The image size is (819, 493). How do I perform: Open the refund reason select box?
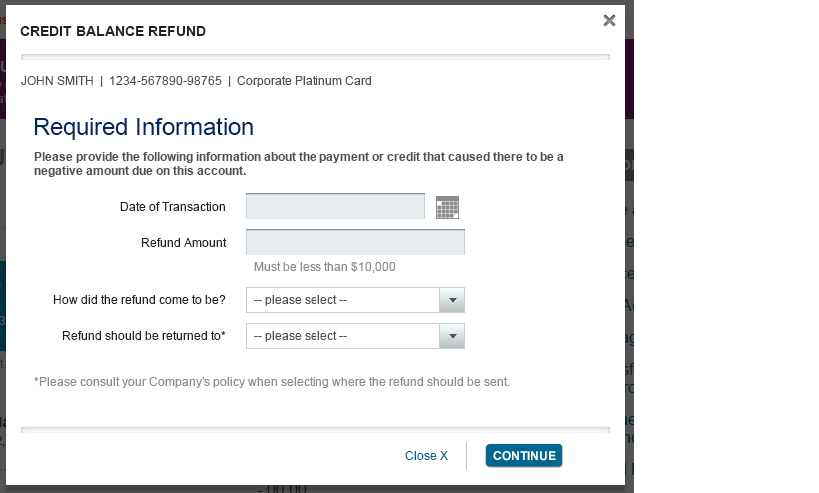[343, 300]
